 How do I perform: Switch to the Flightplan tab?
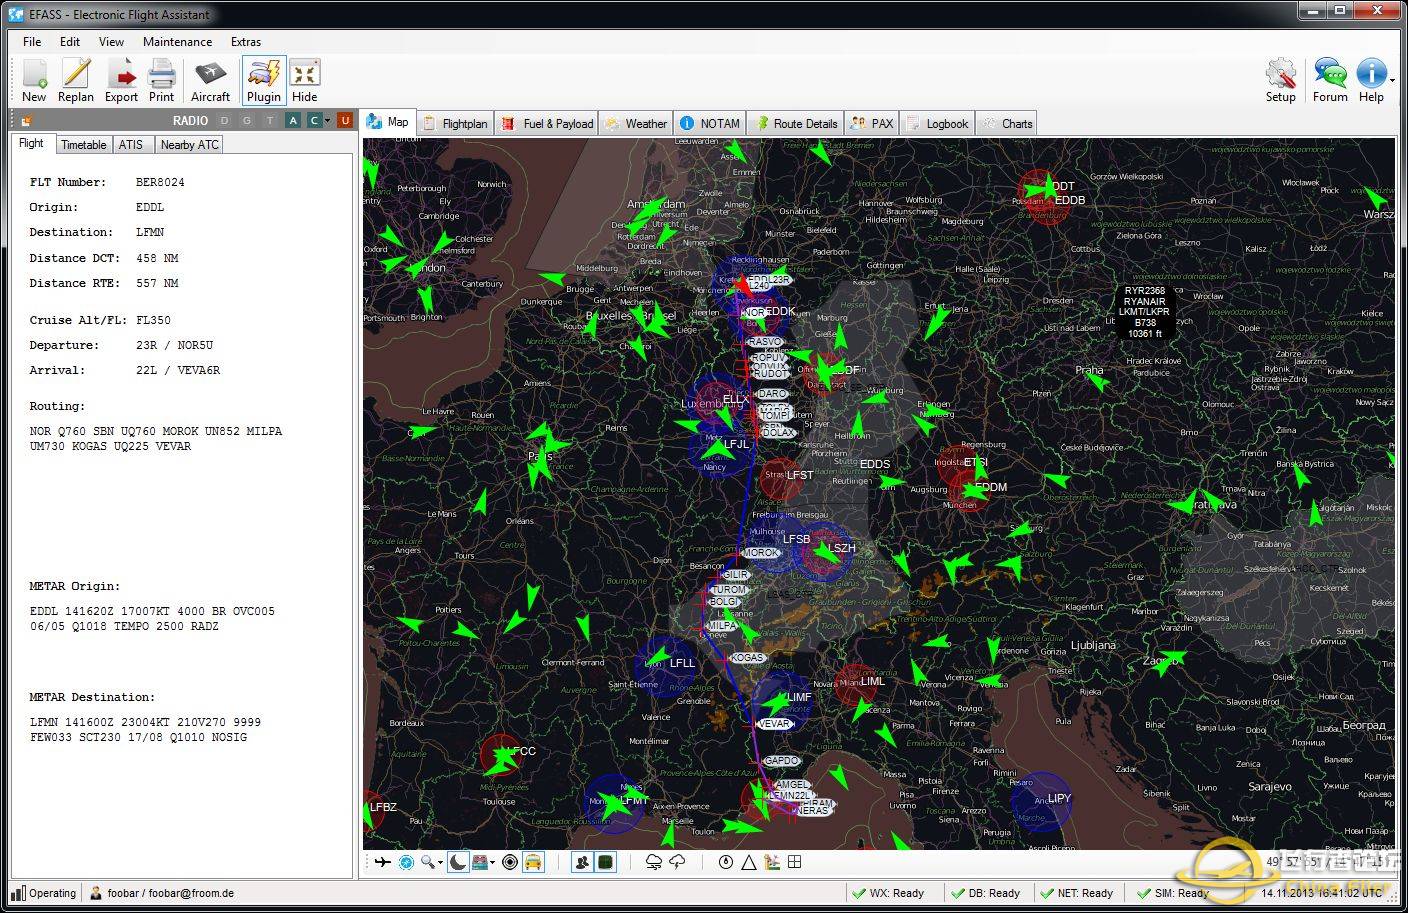tap(455, 124)
